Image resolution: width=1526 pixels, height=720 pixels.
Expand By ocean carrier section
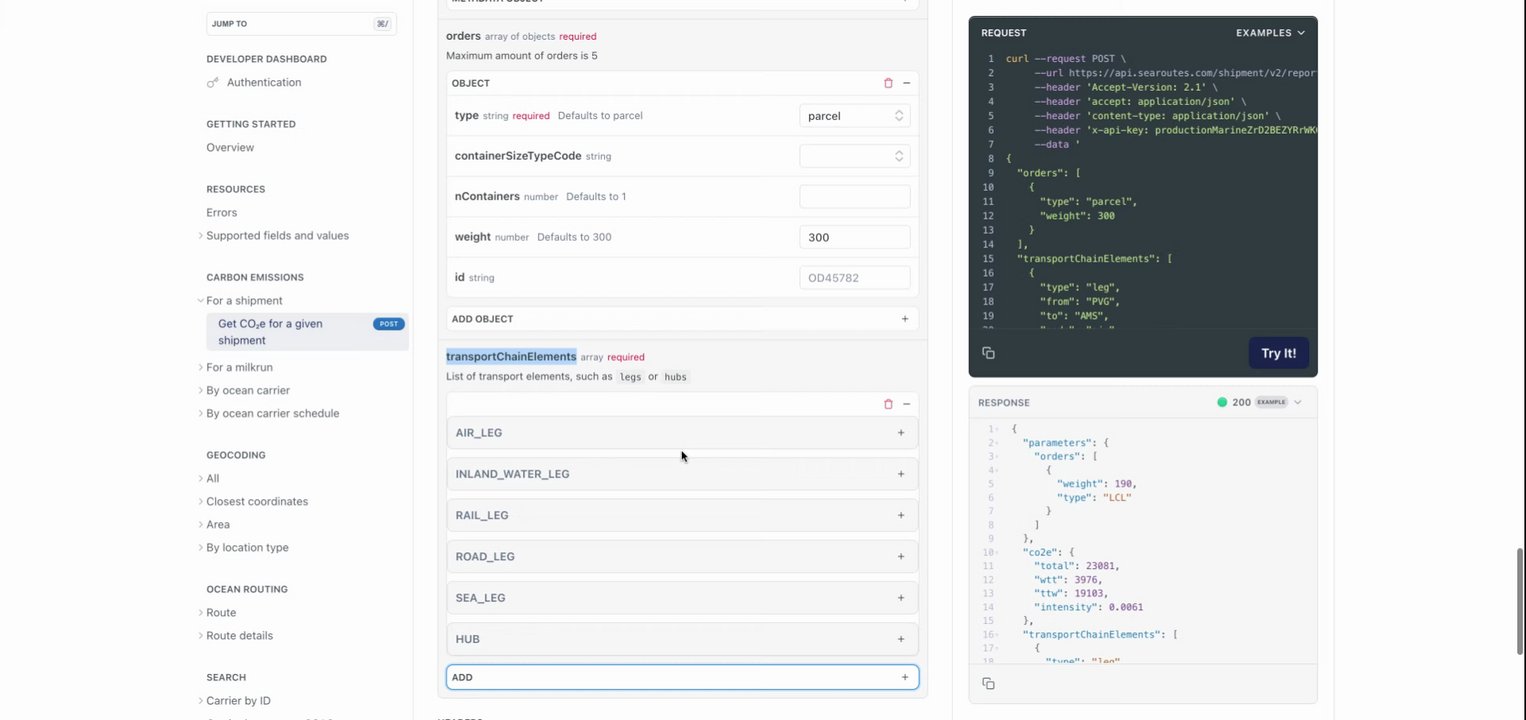pyautogui.click(x=248, y=390)
